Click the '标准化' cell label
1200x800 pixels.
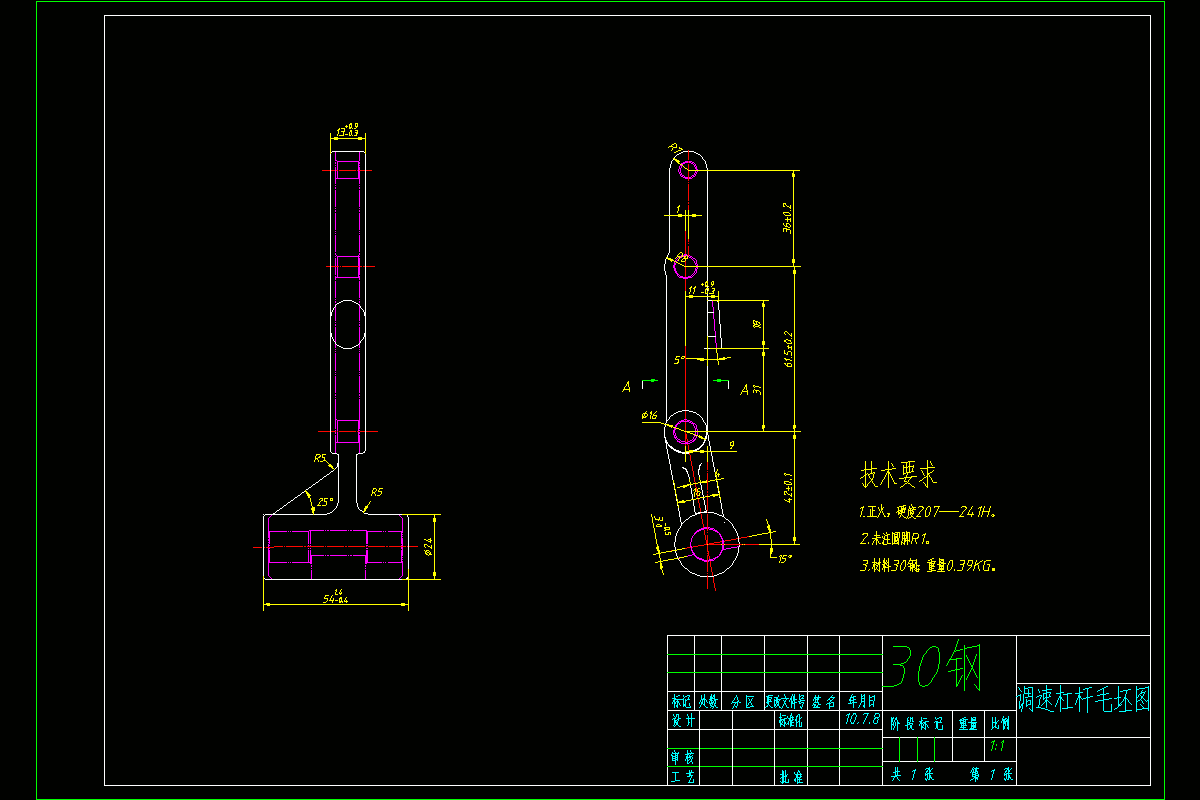[x=791, y=720]
